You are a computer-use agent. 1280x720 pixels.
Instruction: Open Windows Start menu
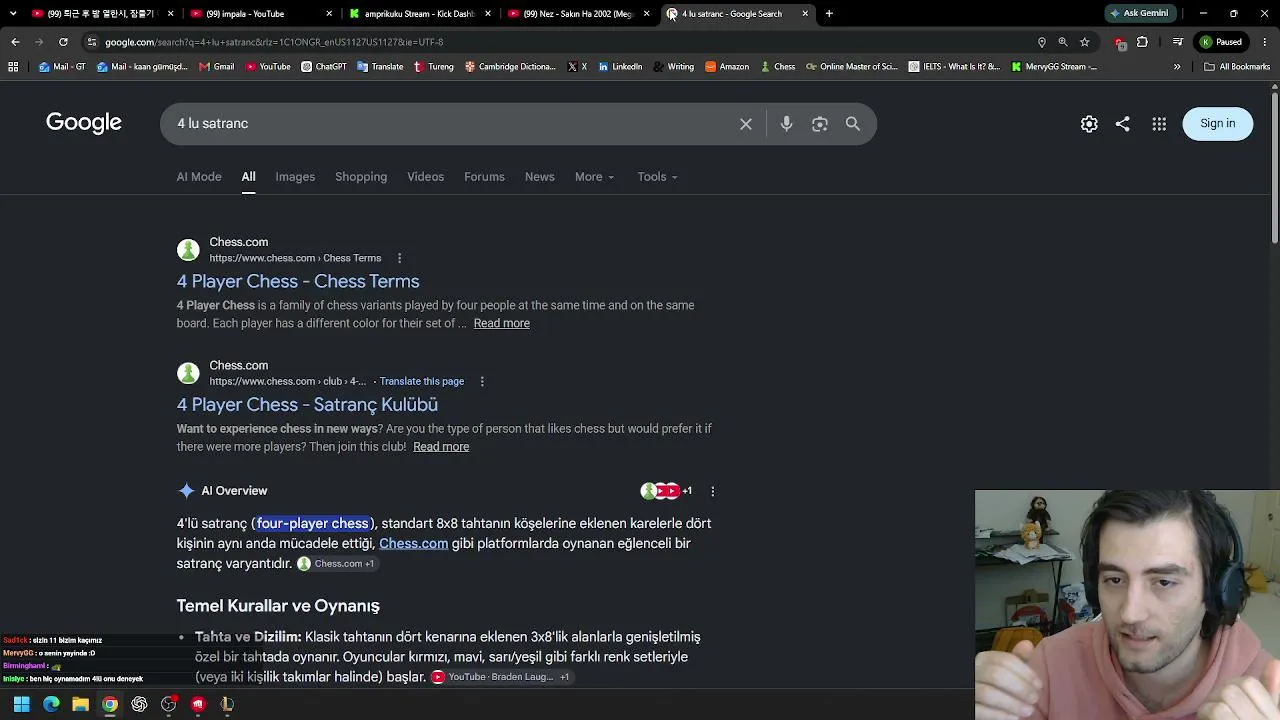click(21, 704)
